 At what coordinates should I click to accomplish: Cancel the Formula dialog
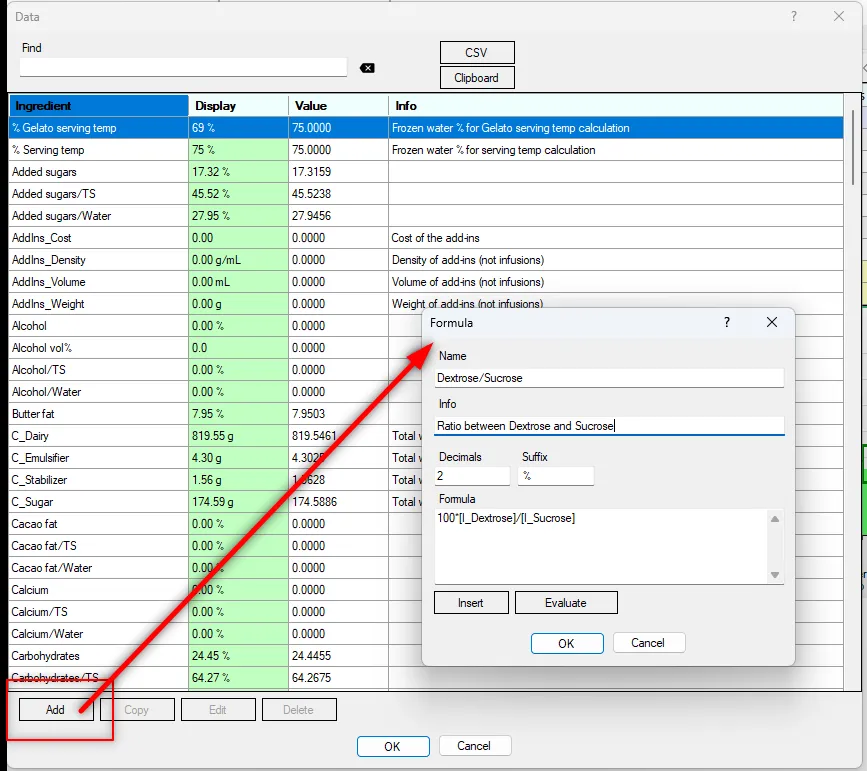[x=649, y=643]
